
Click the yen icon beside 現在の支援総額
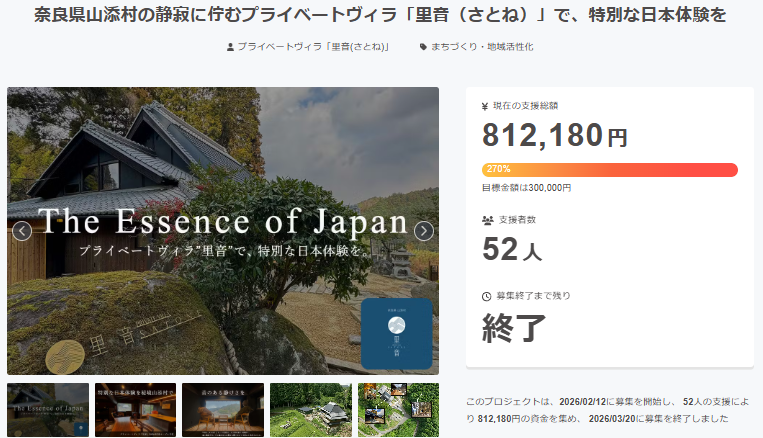point(485,105)
